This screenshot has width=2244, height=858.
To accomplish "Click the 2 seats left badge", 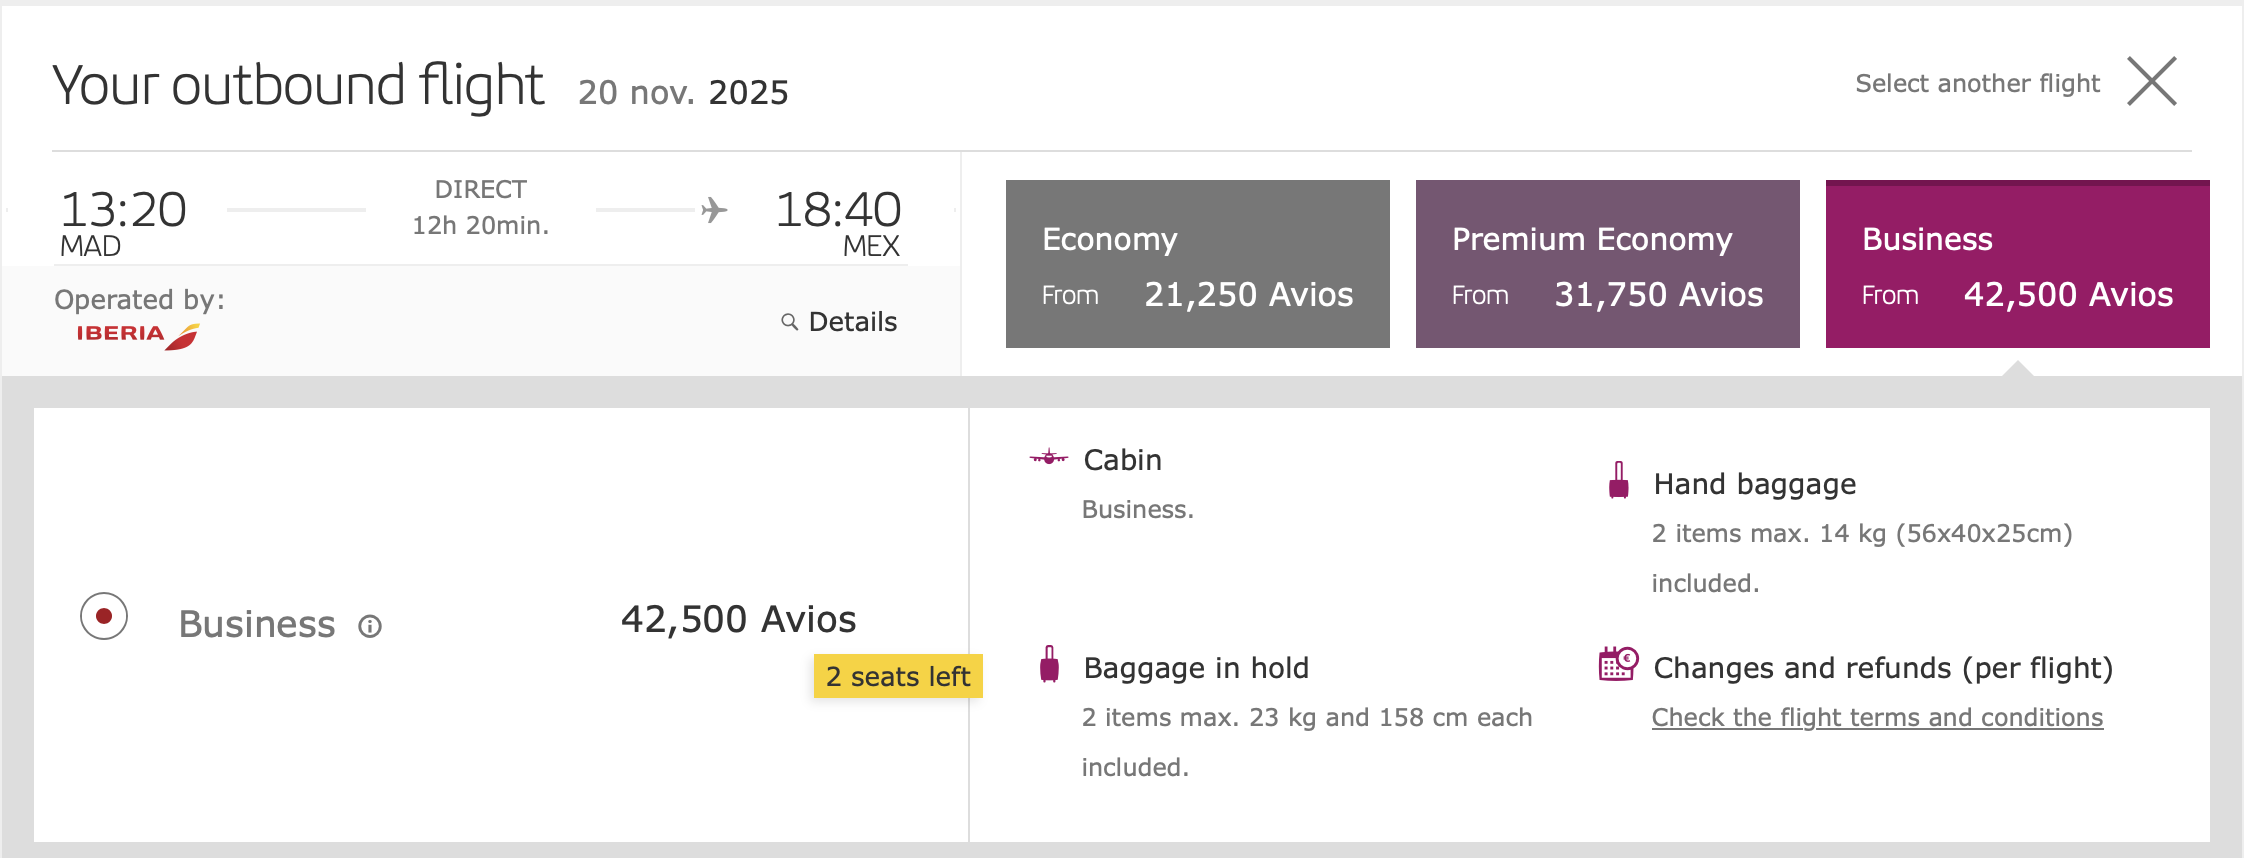I will (x=897, y=677).
